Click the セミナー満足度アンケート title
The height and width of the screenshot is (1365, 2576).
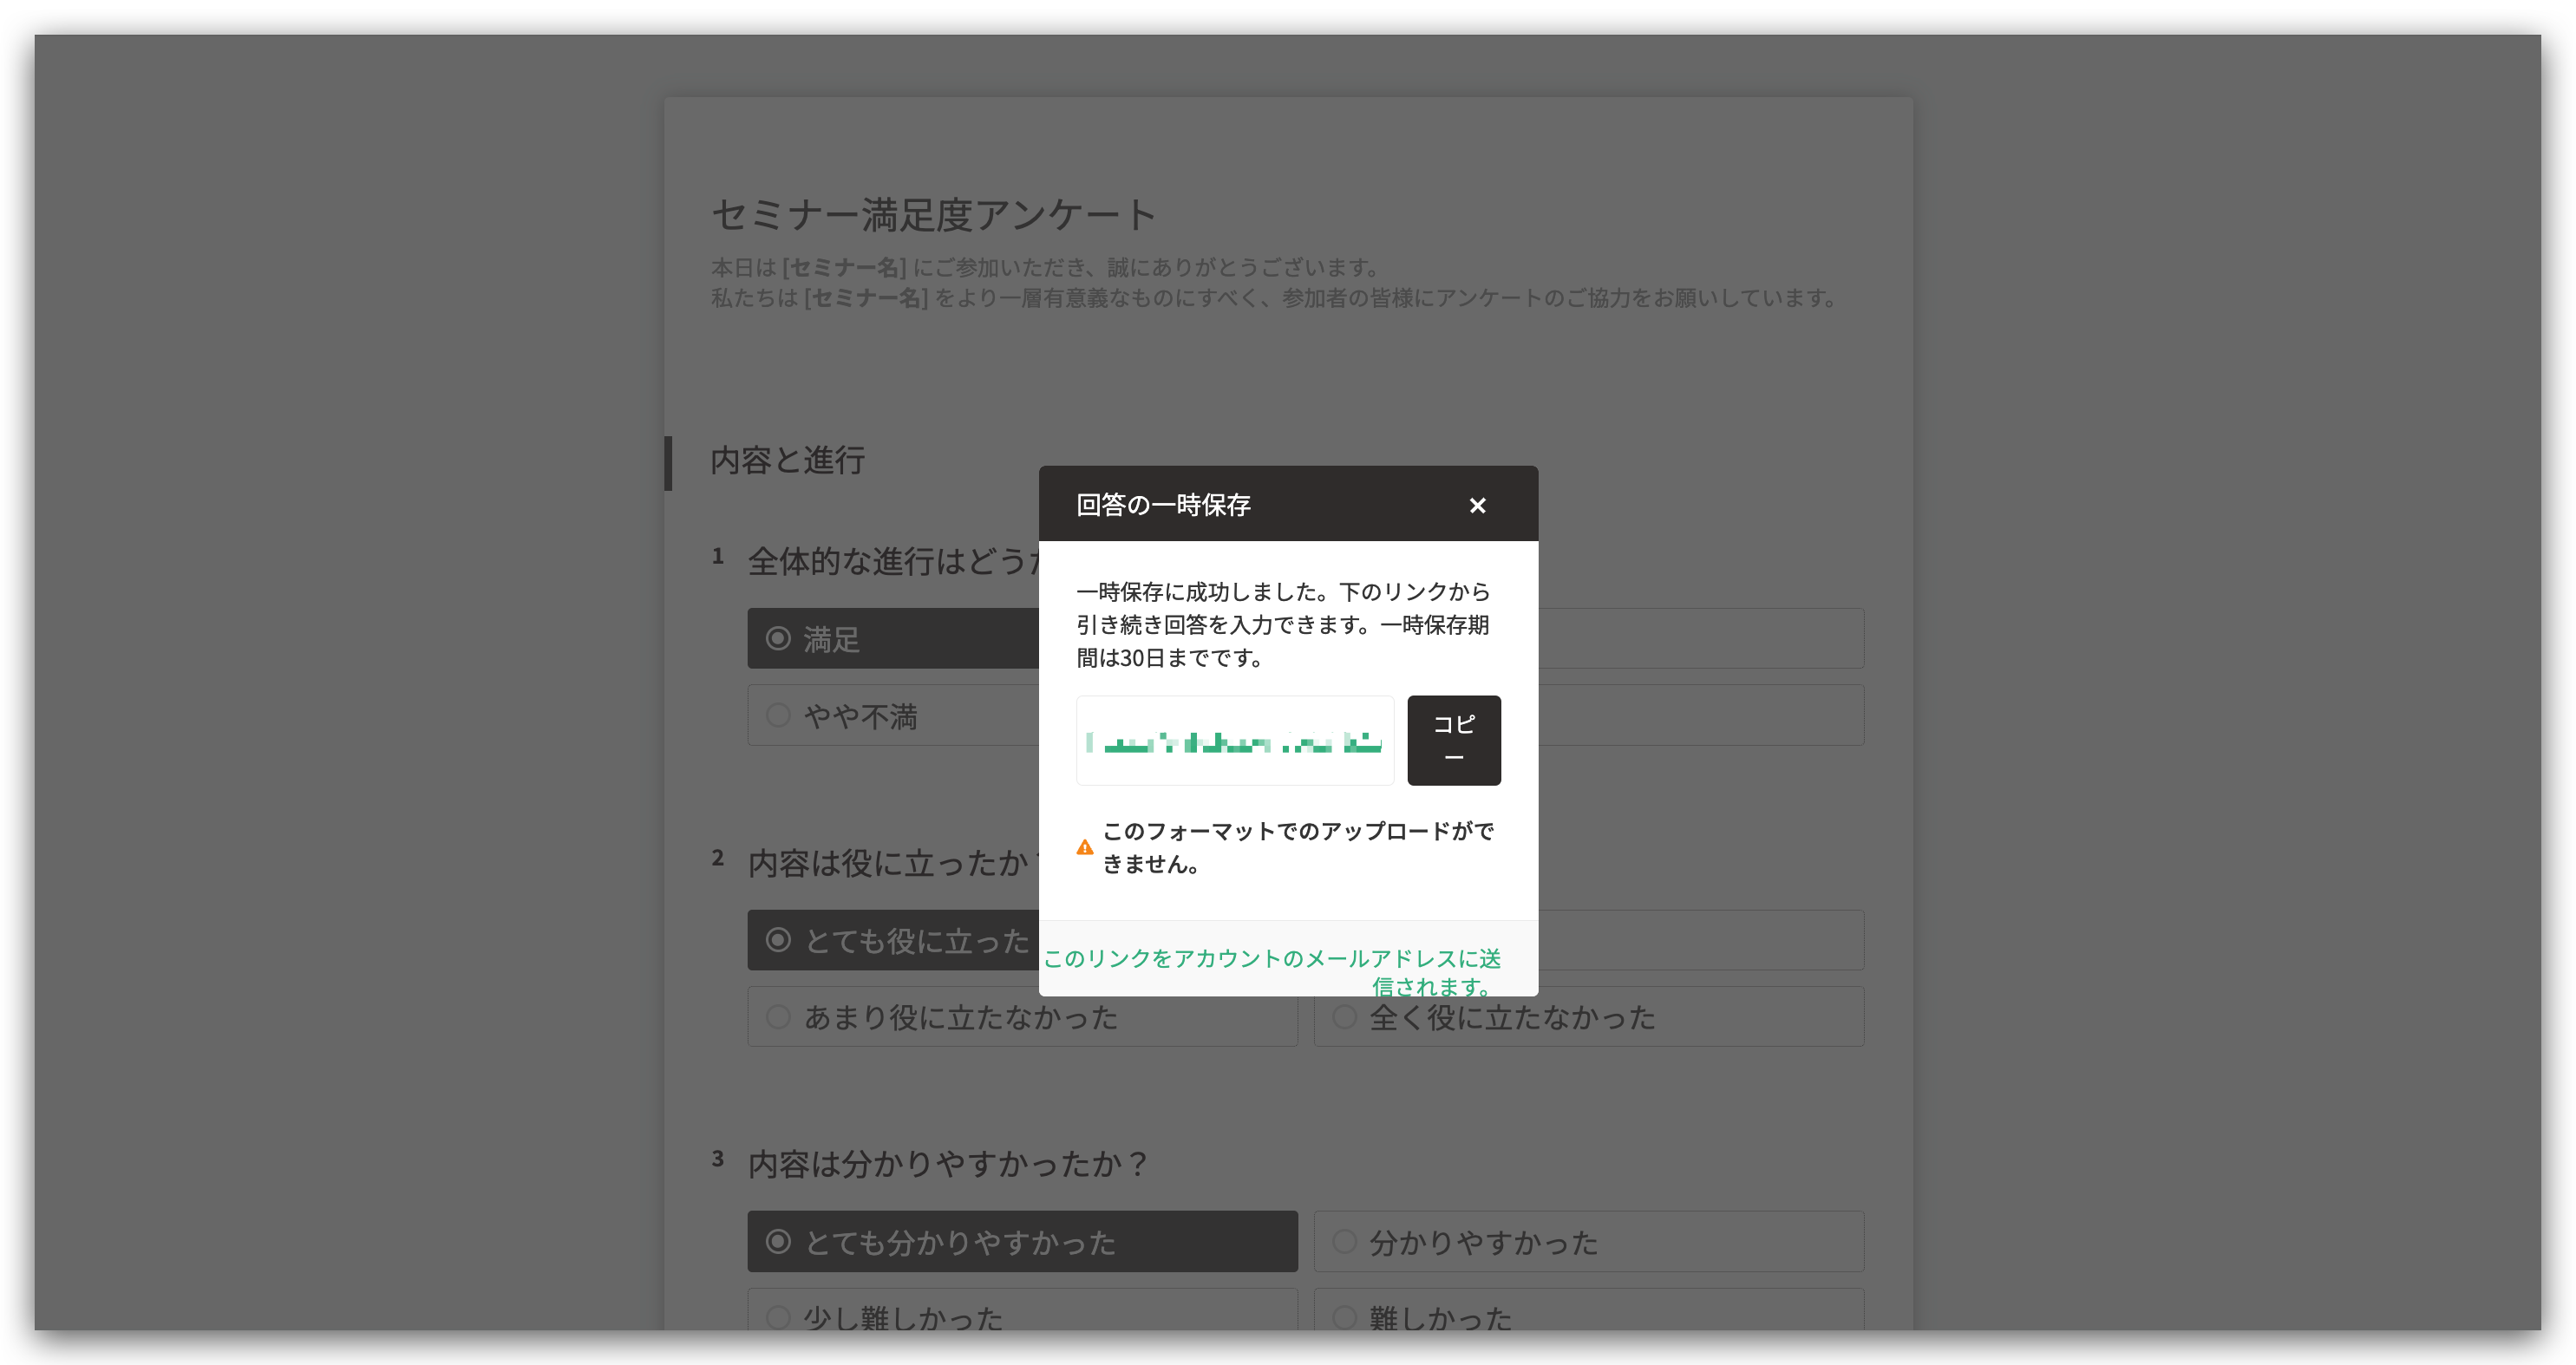pos(934,215)
